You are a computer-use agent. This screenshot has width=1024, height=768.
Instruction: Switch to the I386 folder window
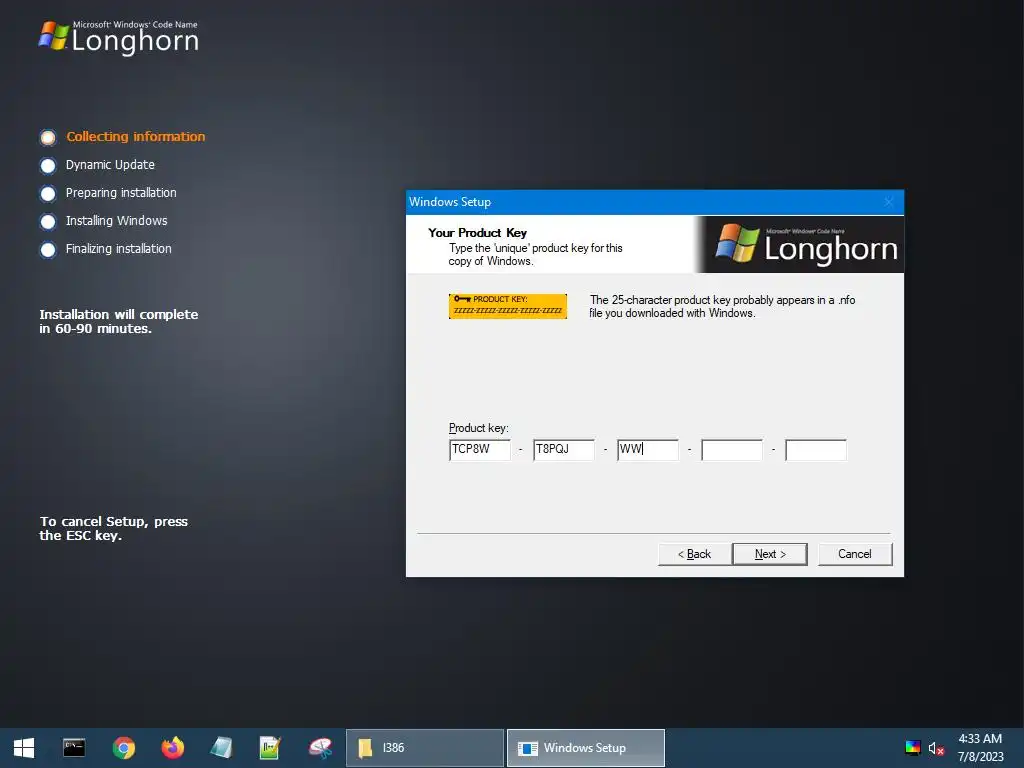pos(424,748)
